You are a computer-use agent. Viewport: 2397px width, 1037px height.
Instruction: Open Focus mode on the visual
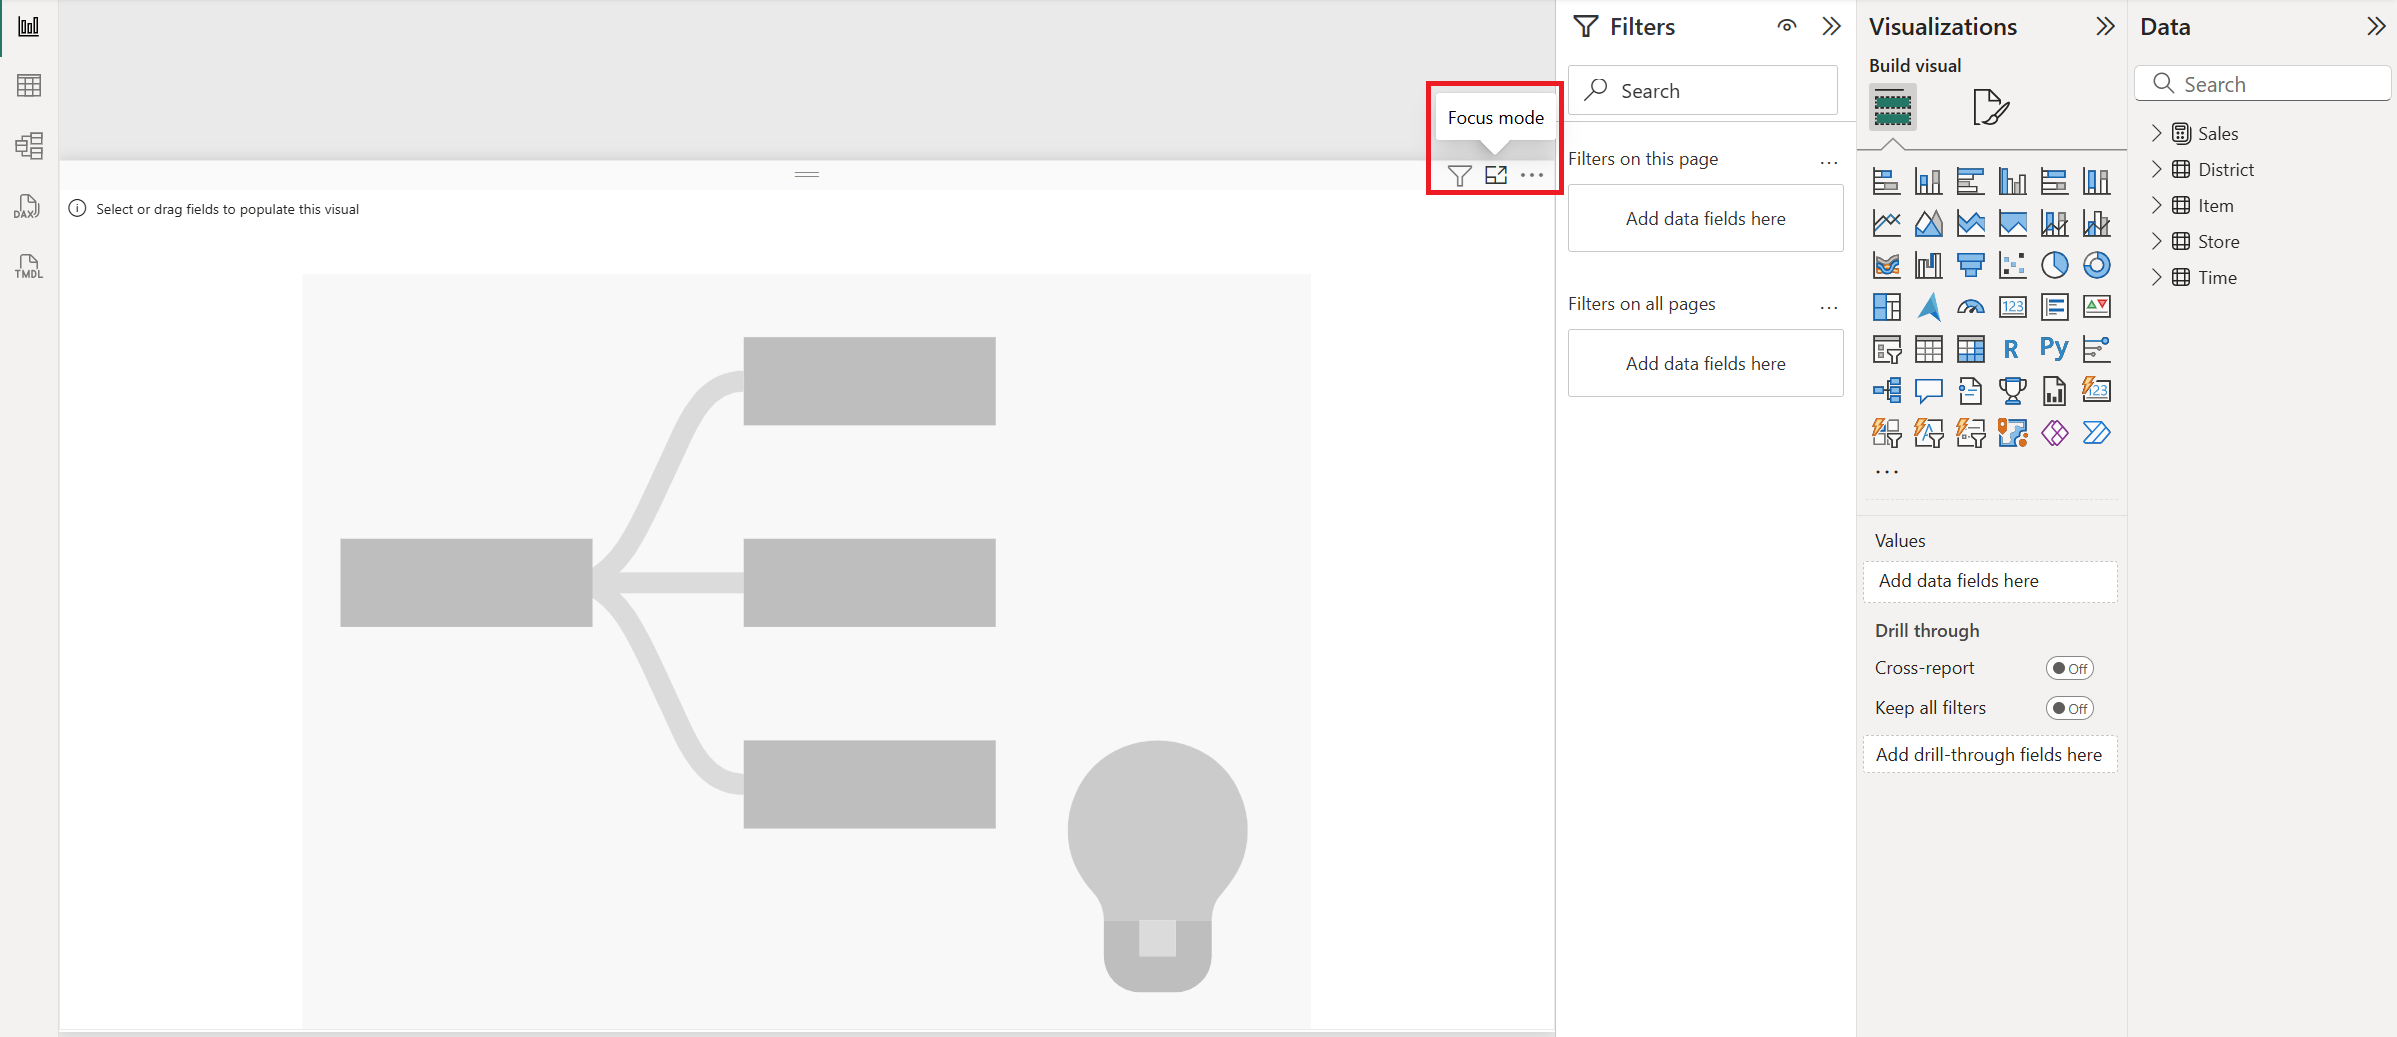coord(1496,175)
